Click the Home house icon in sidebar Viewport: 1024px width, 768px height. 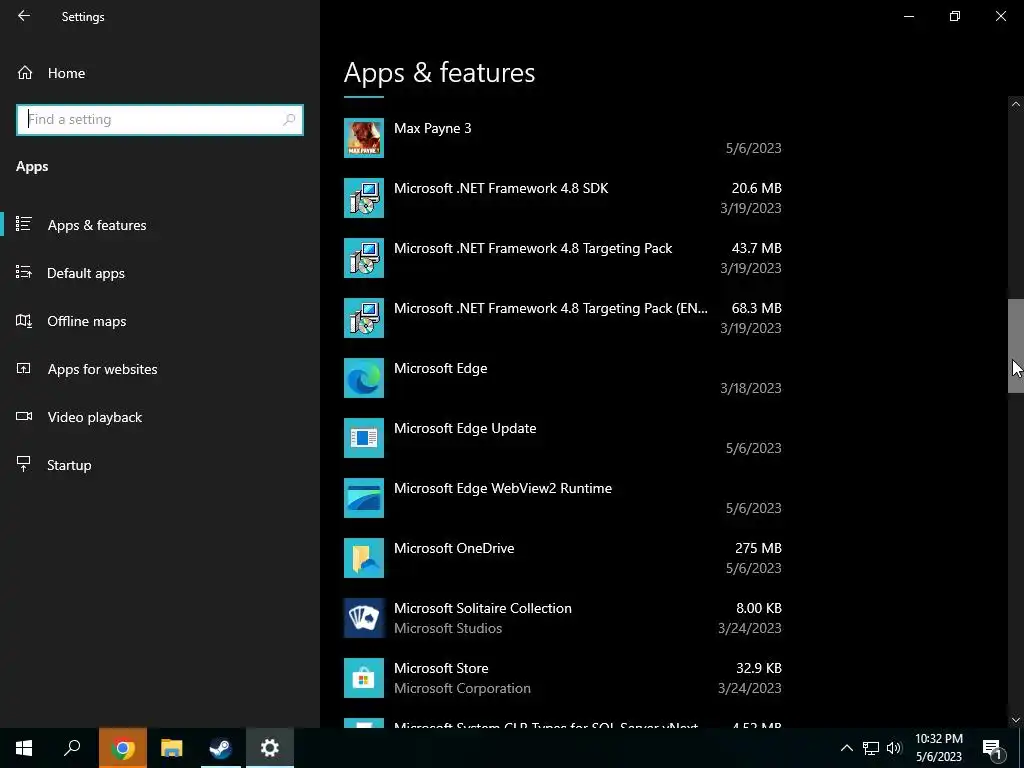coord(25,72)
